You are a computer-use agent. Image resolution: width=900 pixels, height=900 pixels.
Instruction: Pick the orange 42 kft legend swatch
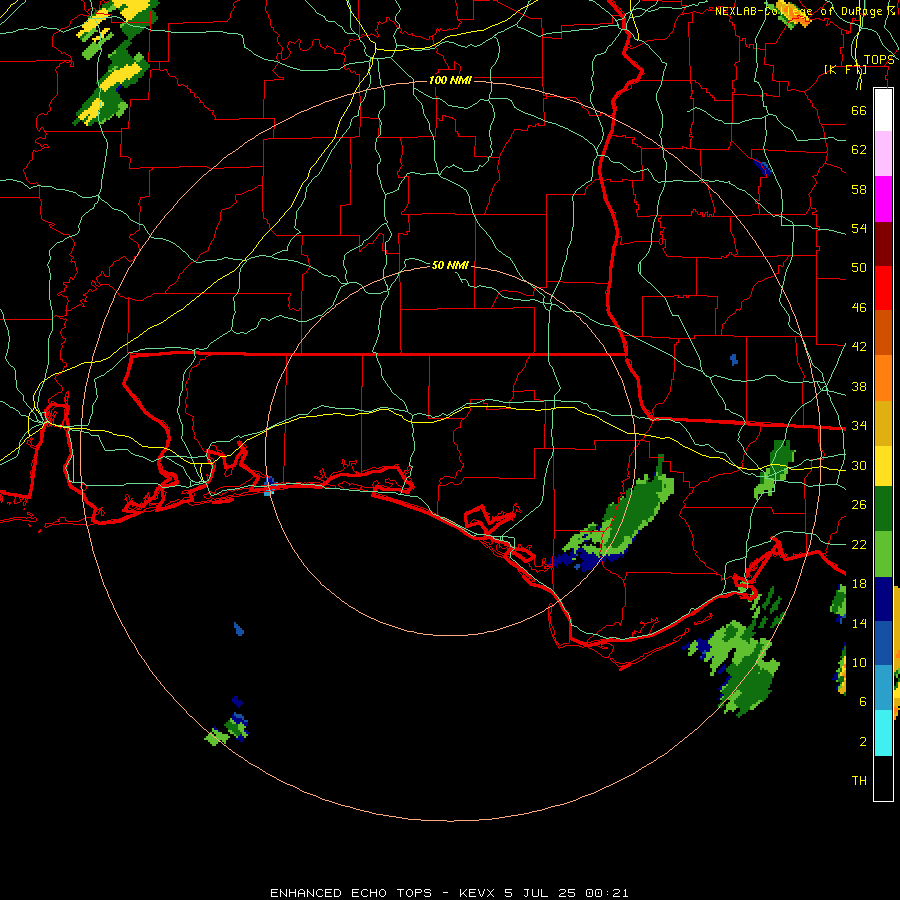[883, 378]
